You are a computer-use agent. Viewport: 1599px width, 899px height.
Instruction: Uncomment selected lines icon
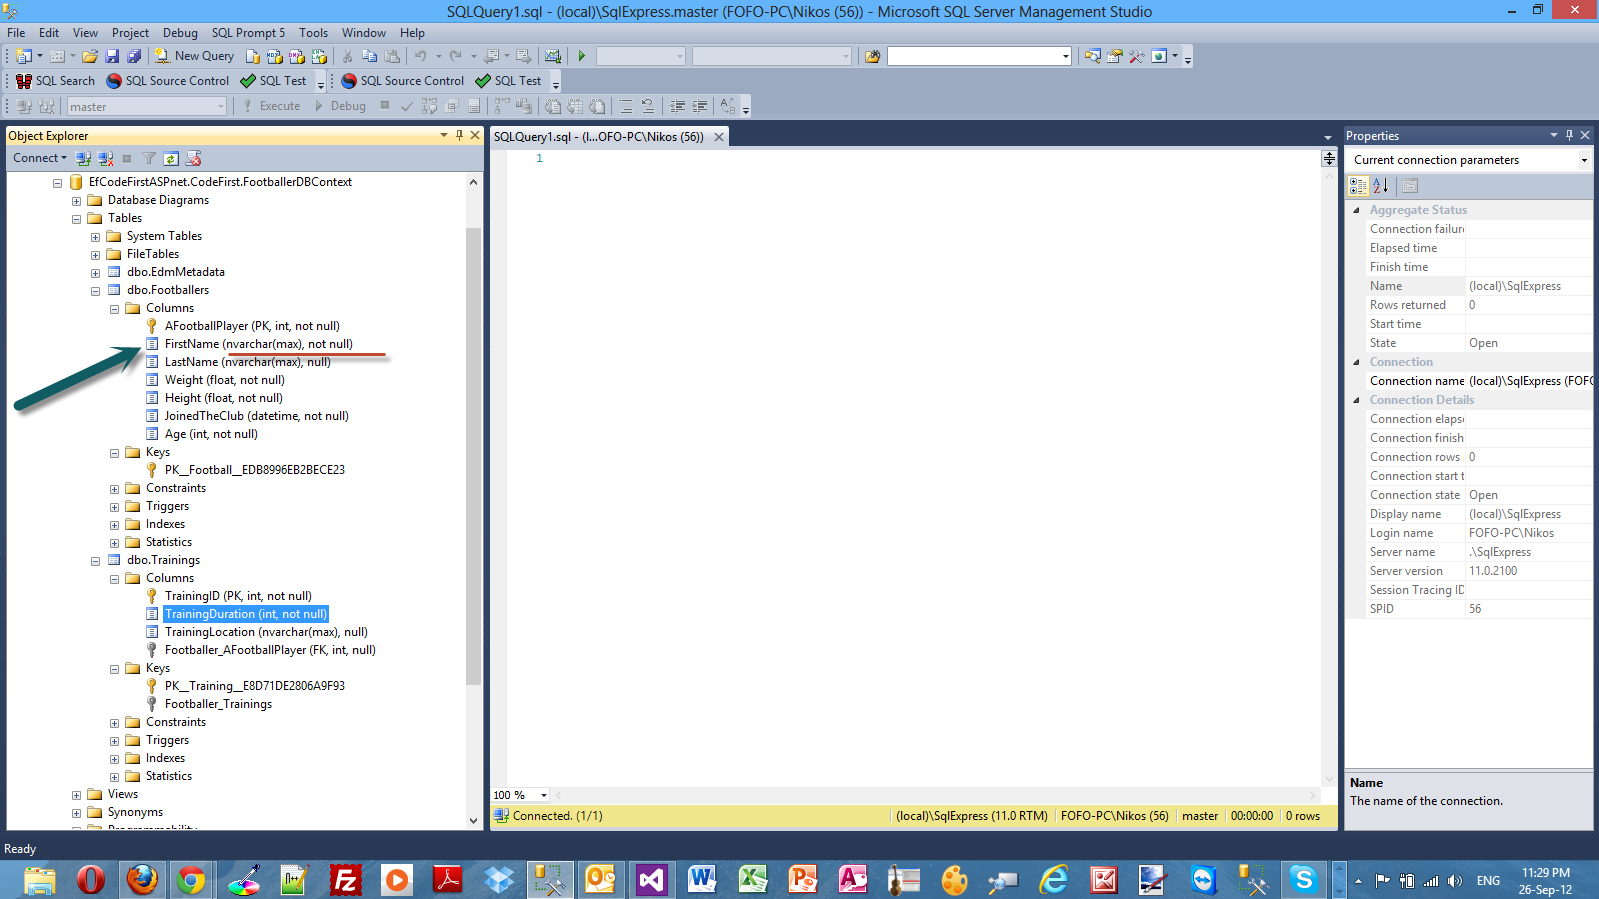648,106
